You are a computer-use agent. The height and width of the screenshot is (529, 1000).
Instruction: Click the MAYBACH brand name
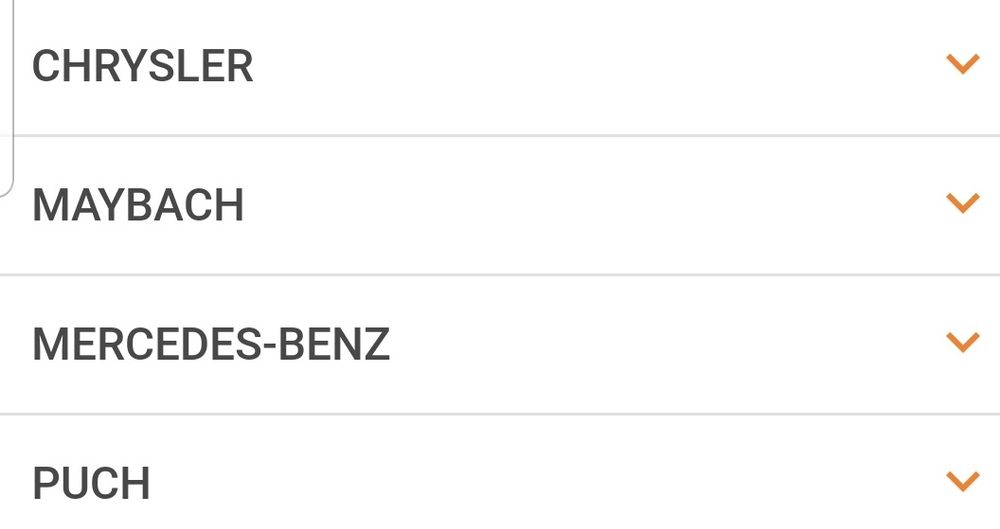click(x=138, y=206)
